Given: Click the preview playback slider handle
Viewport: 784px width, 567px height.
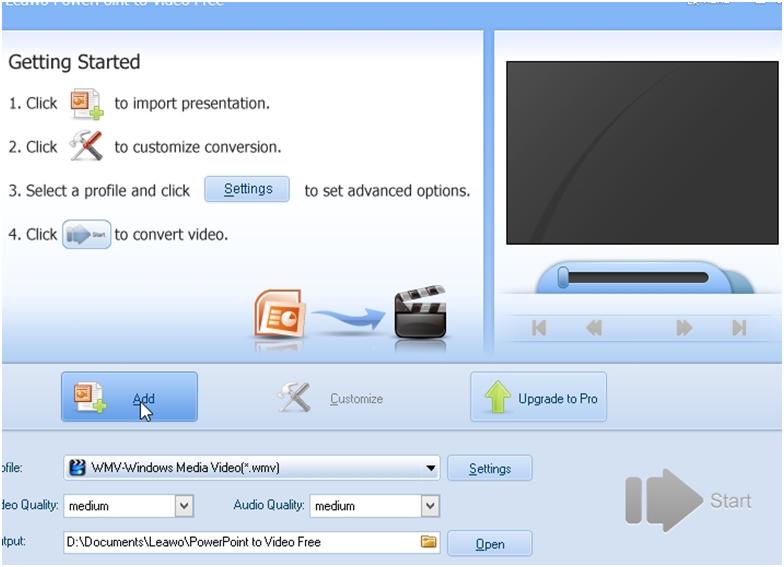Looking at the screenshot, I should [563, 278].
